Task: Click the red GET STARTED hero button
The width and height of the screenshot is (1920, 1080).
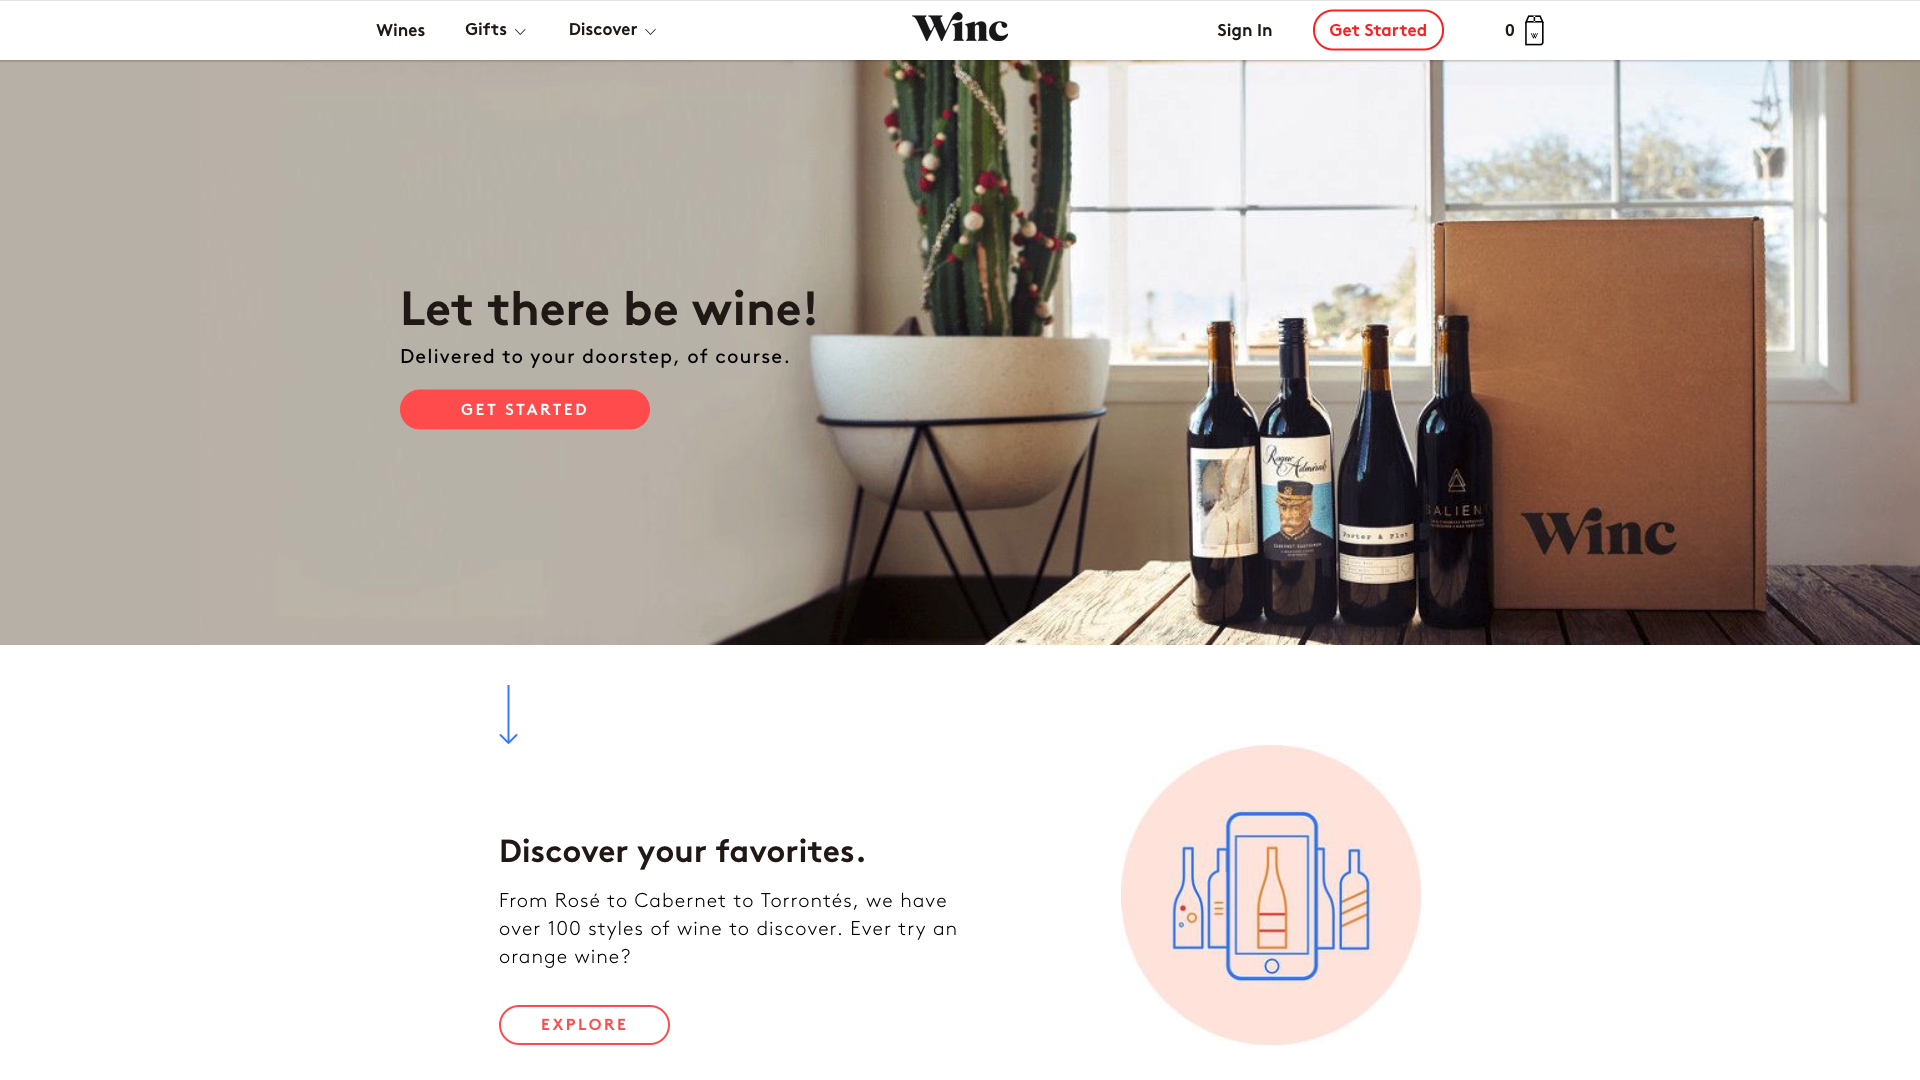Action: click(x=525, y=409)
